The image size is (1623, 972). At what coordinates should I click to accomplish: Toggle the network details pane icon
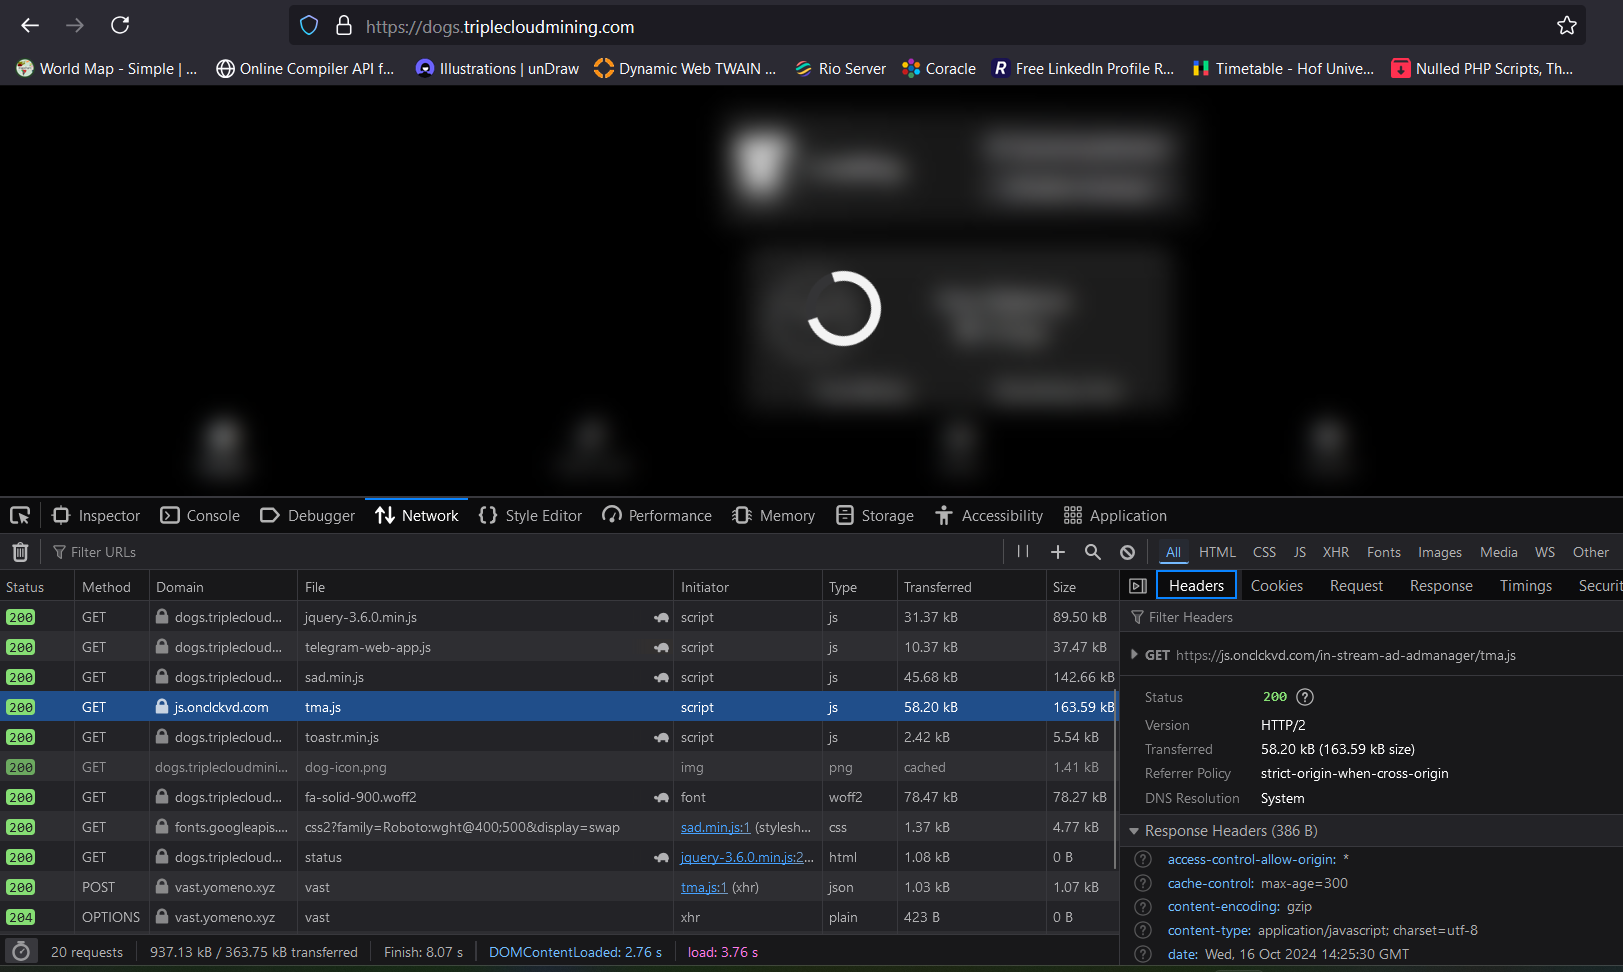(1137, 586)
